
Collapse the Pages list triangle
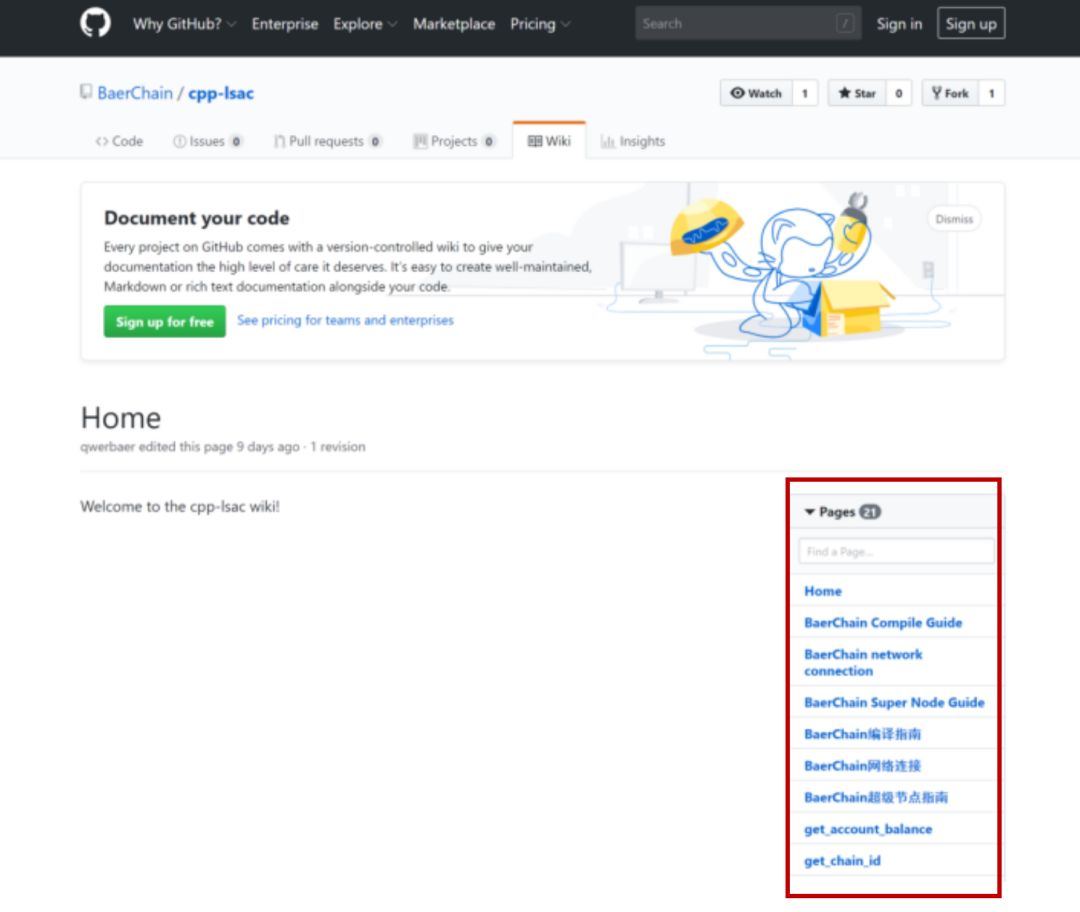click(x=810, y=512)
